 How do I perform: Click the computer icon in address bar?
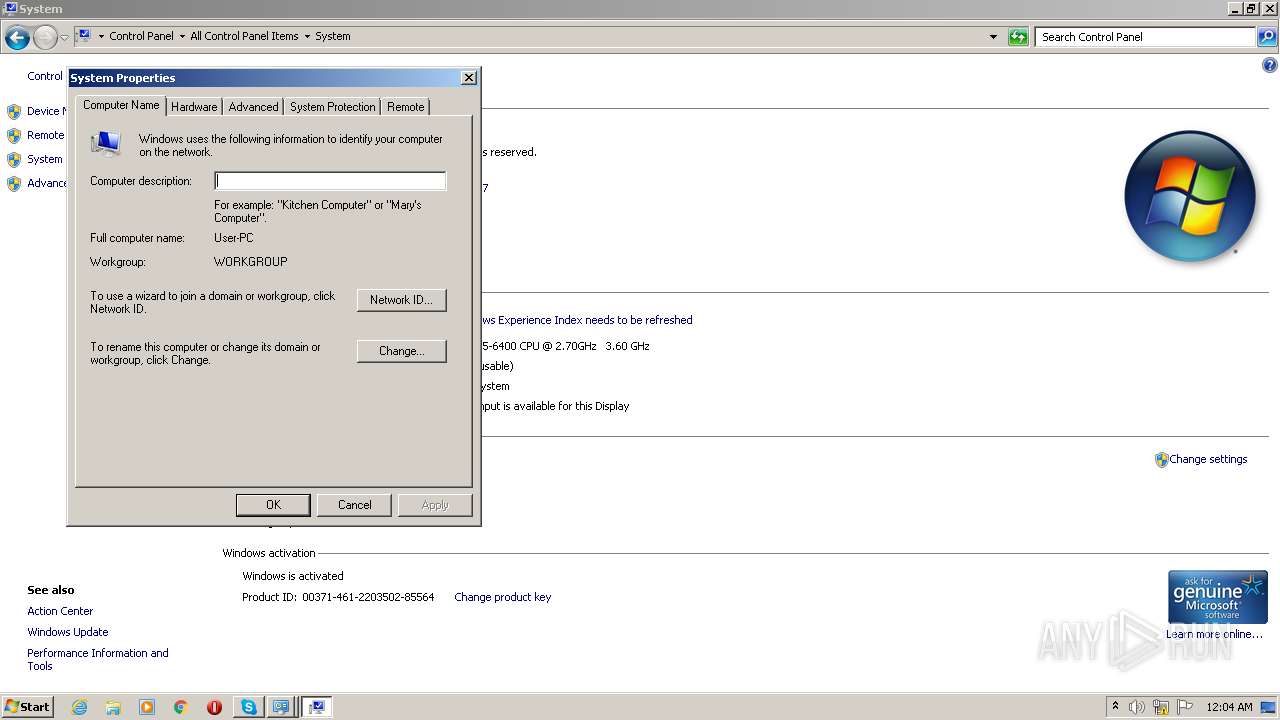point(85,36)
